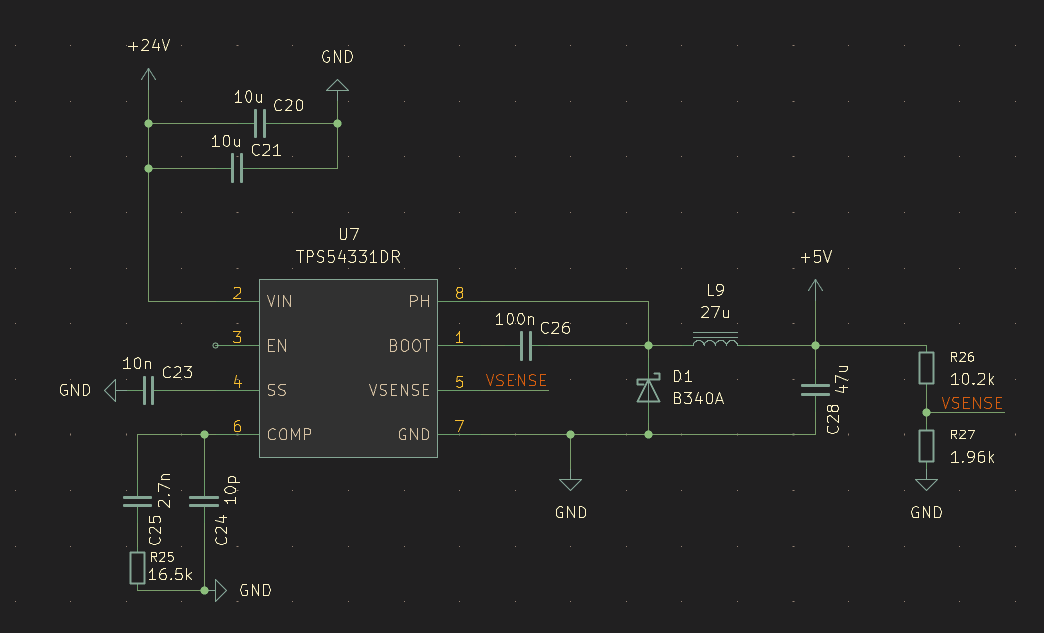Click the GND symbol above C20
Screen dimensions: 1044x633
(x=337, y=86)
